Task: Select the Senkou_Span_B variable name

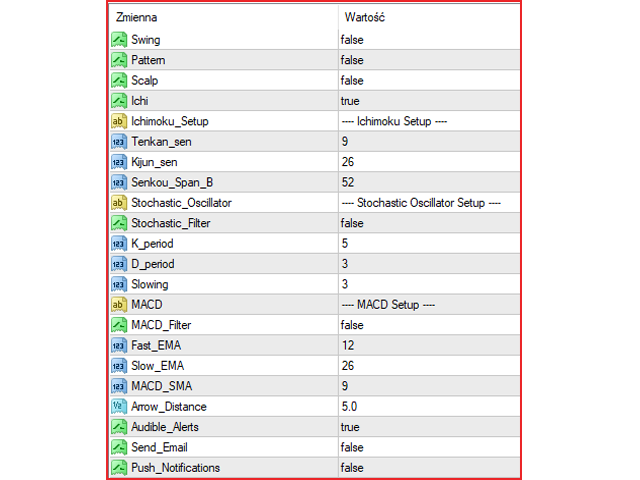Action: pos(172,182)
